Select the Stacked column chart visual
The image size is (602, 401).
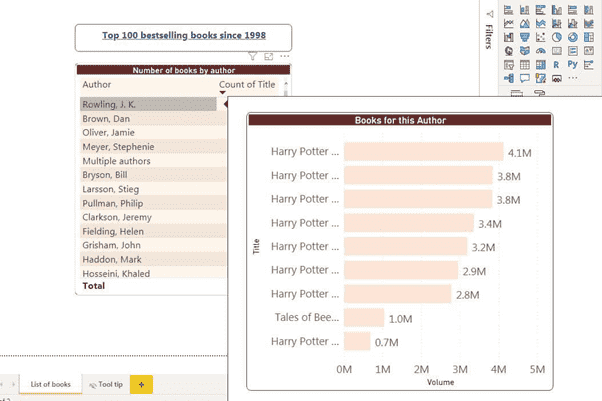pyautogui.click(x=524, y=10)
